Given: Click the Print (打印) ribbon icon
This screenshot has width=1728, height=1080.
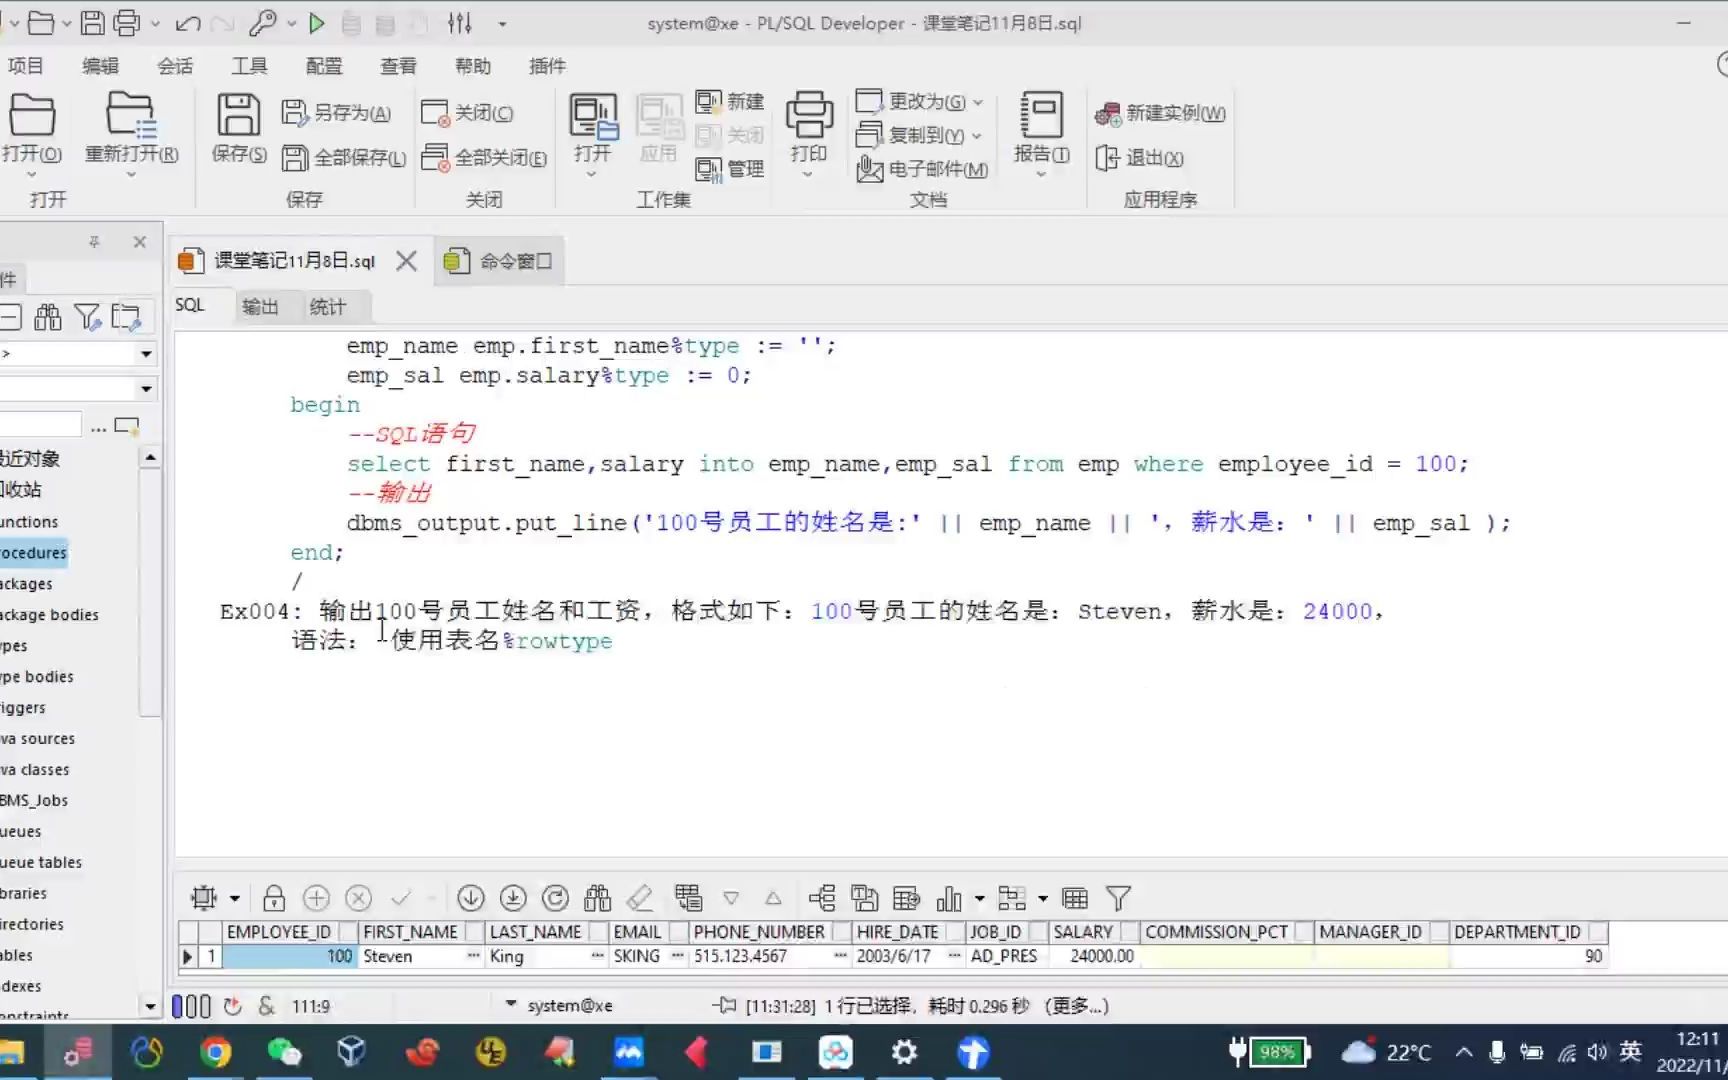Looking at the screenshot, I should point(809,114).
